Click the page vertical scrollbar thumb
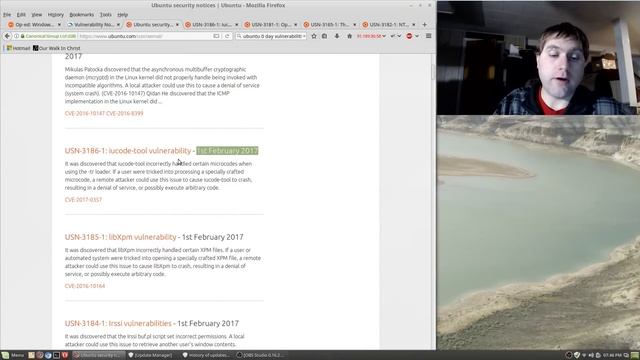This screenshot has width=640, height=360. pyautogui.click(x=433, y=72)
